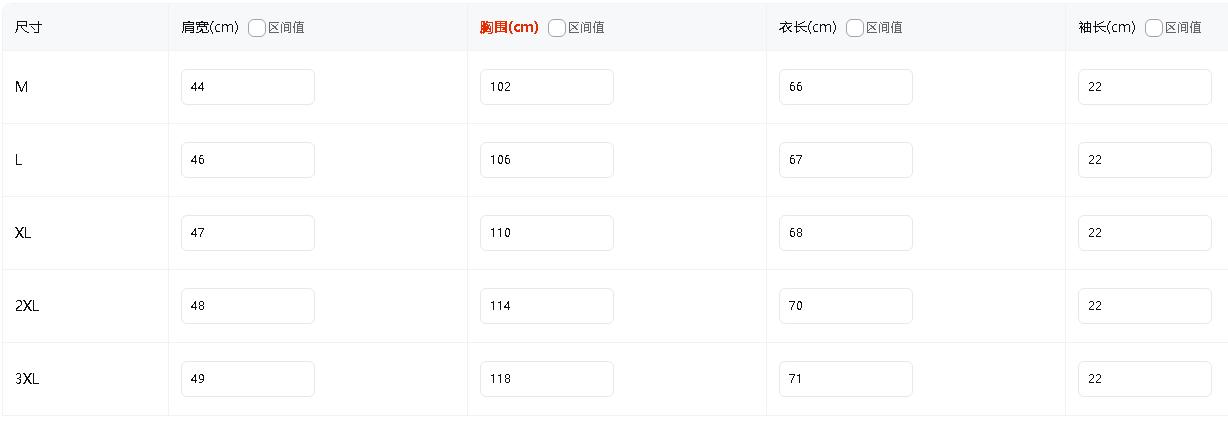Click the 3XL 衣长 field showing 71
Screen dimensions: 1228x428
[x=845, y=379]
